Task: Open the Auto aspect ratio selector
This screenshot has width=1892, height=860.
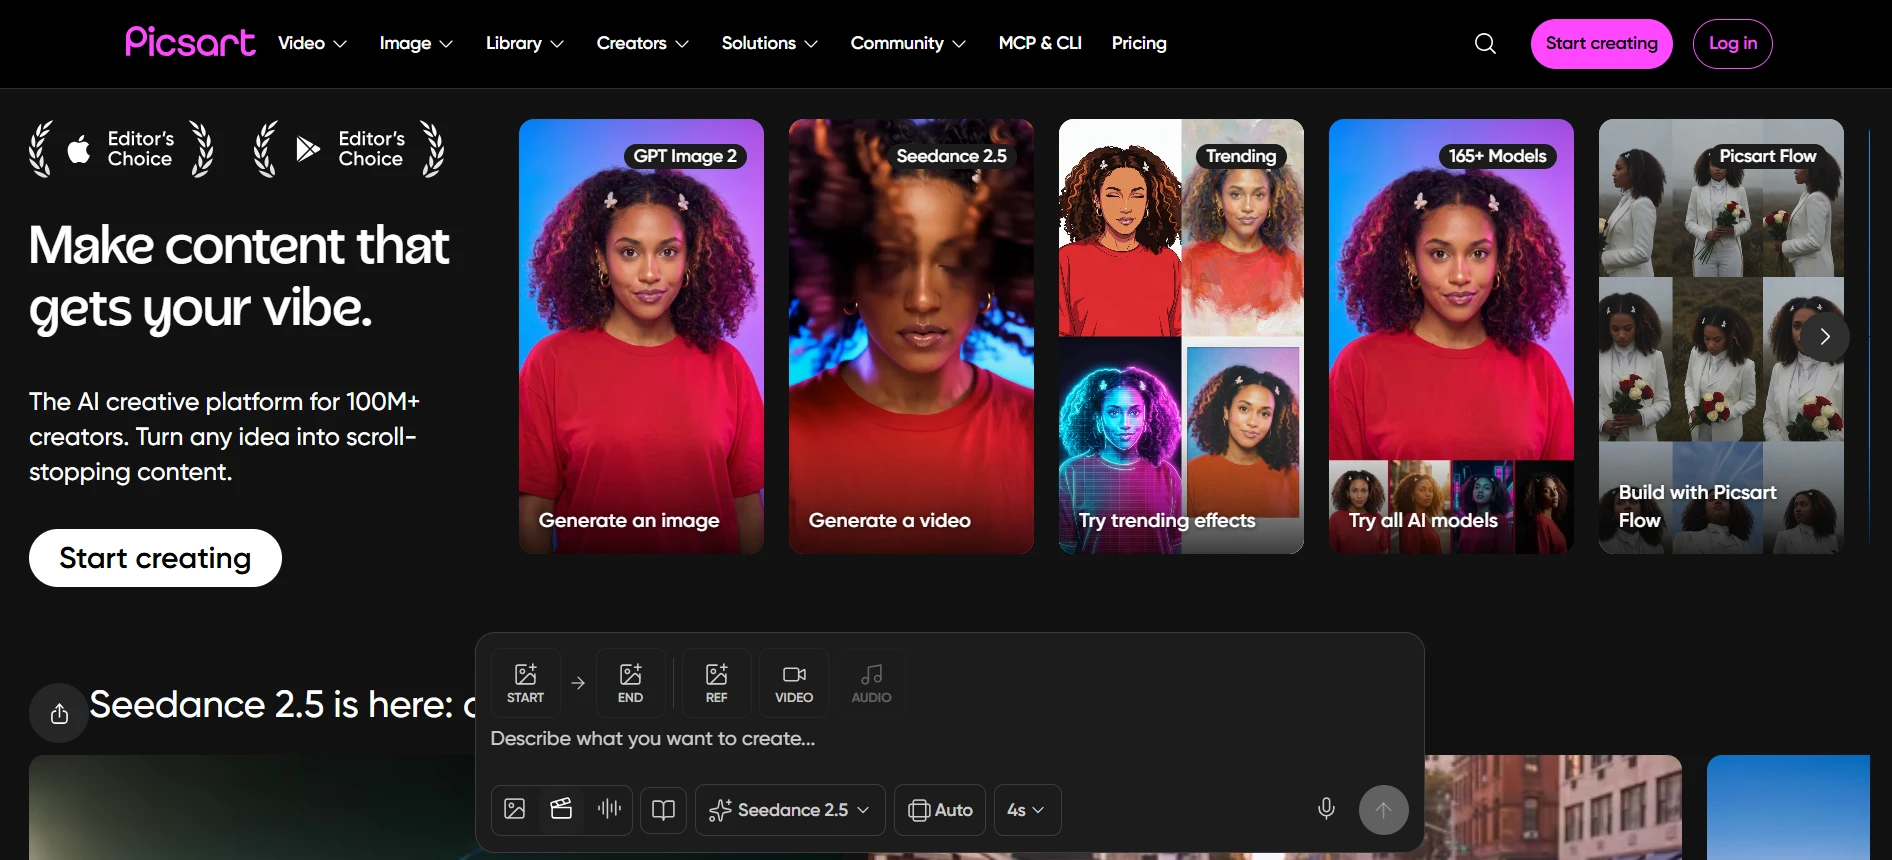Action: pyautogui.click(x=940, y=810)
